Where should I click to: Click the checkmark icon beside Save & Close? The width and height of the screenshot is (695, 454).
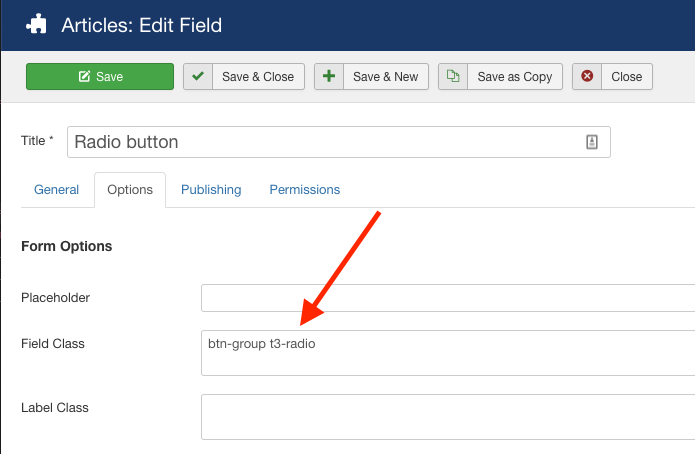pos(198,77)
